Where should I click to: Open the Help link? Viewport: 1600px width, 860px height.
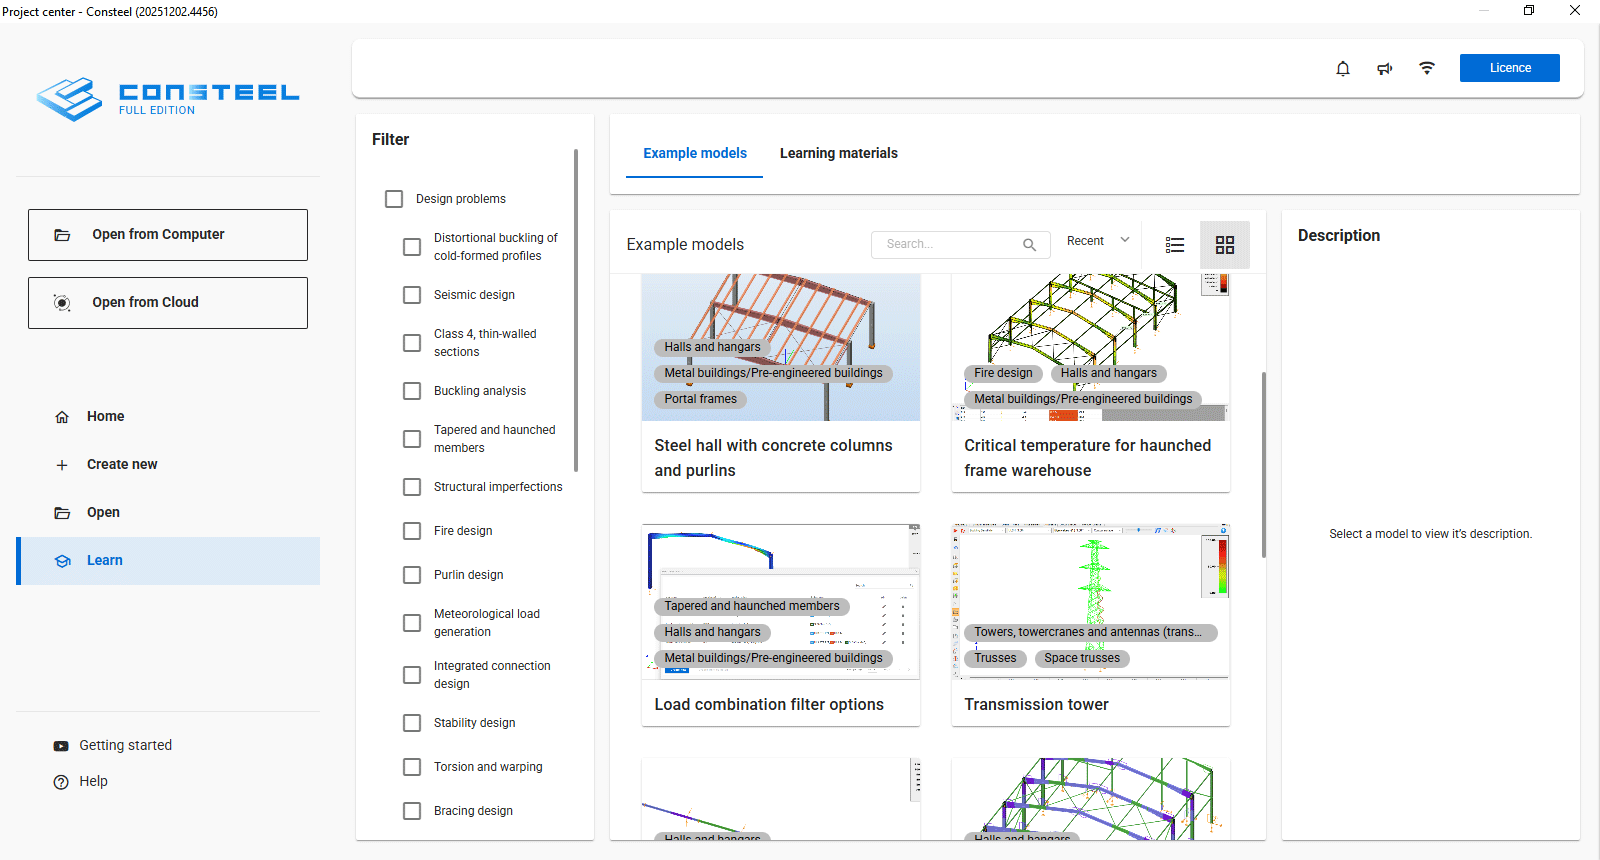[x=93, y=782]
